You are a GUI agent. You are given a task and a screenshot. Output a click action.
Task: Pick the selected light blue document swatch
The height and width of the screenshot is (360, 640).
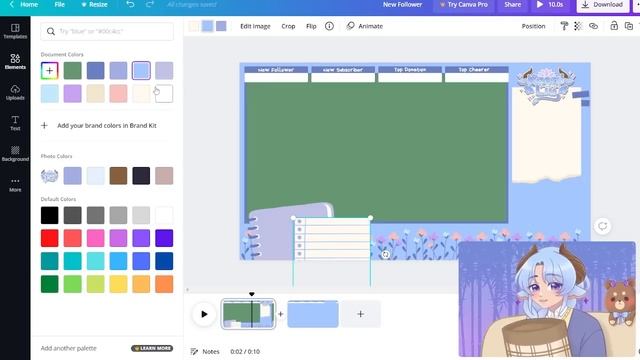point(141,71)
